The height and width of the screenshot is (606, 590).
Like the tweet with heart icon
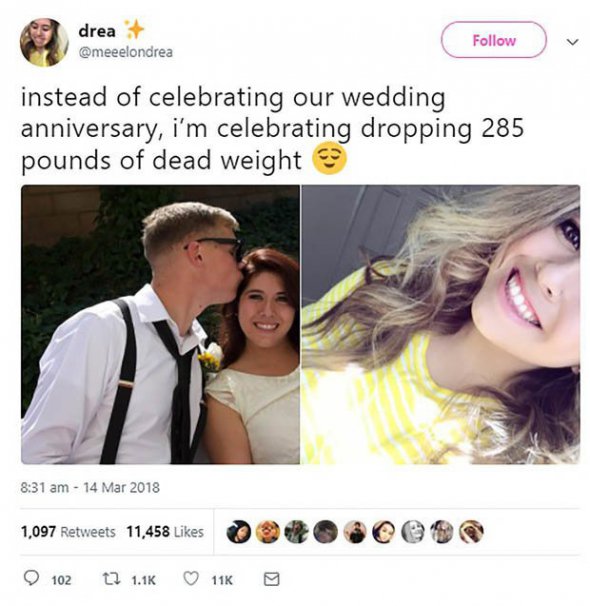pos(190,579)
